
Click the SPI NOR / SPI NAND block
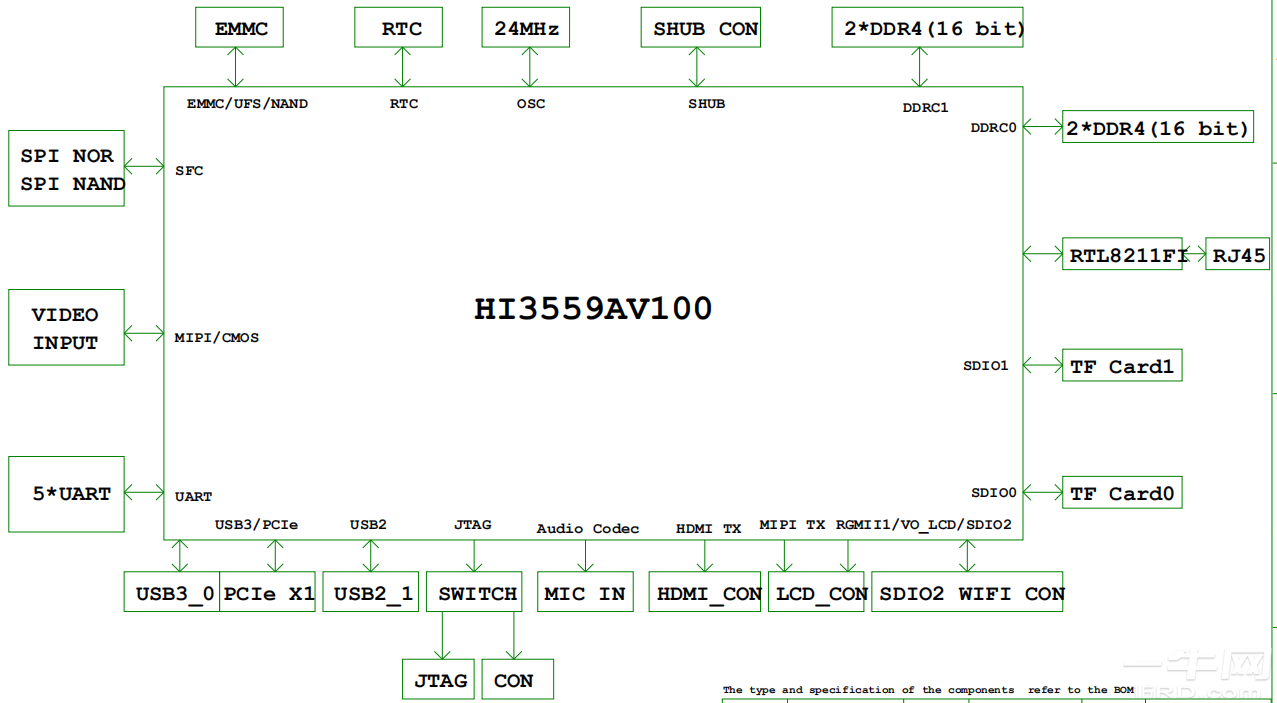point(67,169)
